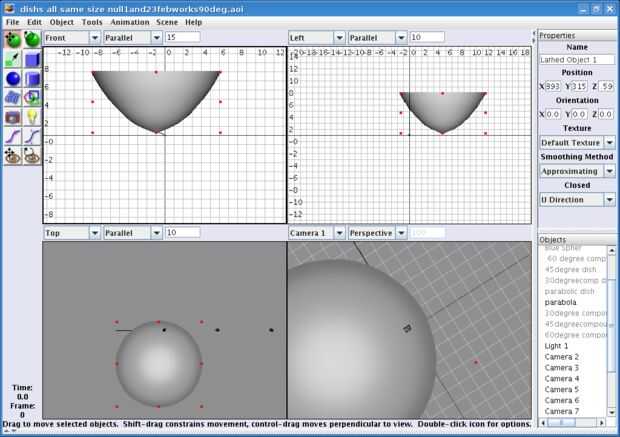
Task: Select the Move Viewpoint tool
Action: click(x=13, y=156)
